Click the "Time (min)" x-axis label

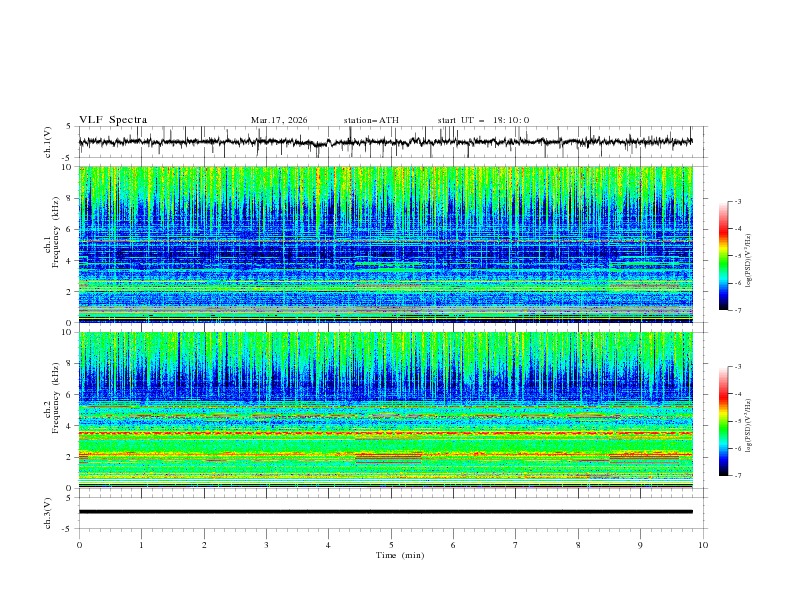coord(400,555)
